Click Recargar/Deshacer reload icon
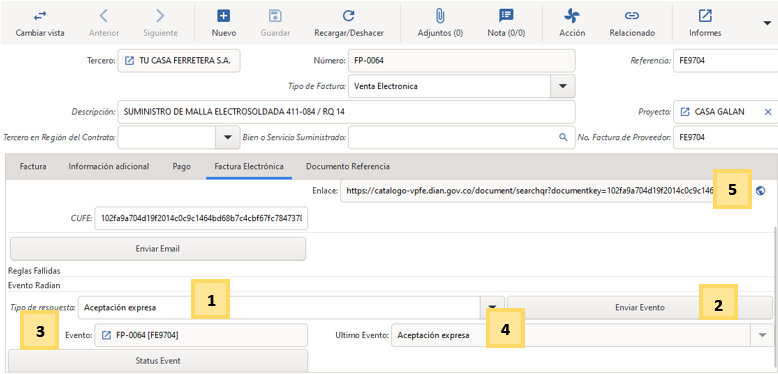778x374 pixels. (349, 16)
